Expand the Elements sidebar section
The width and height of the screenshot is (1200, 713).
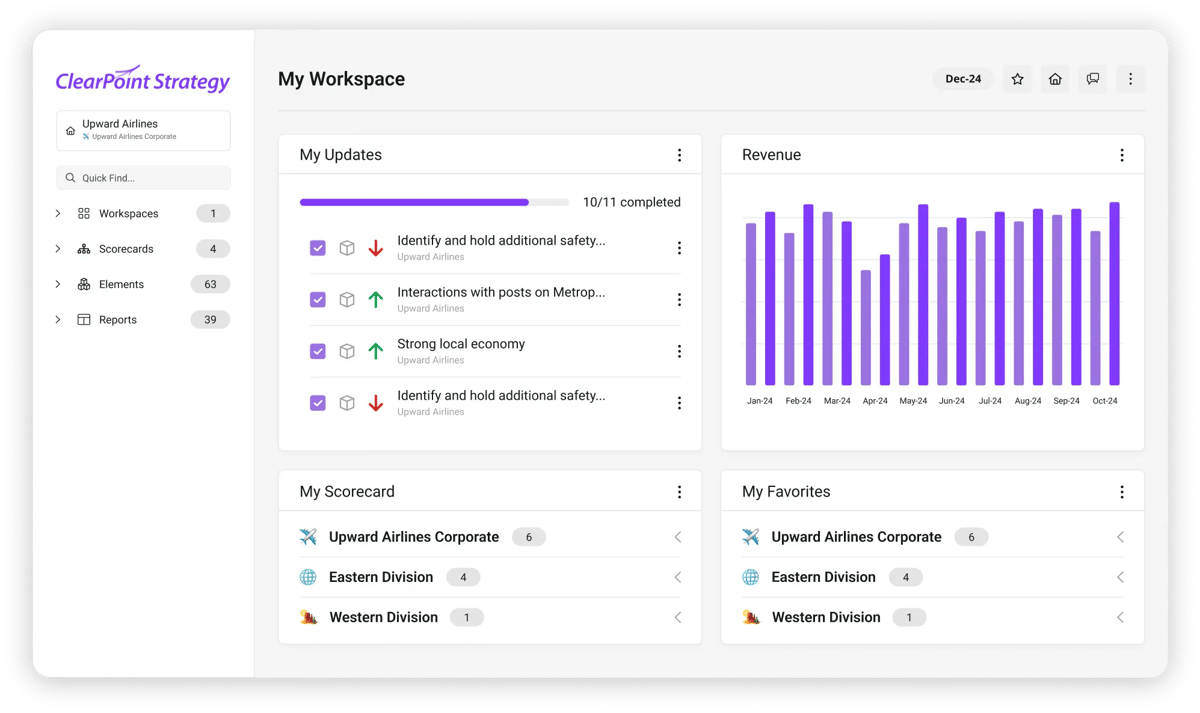58,284
